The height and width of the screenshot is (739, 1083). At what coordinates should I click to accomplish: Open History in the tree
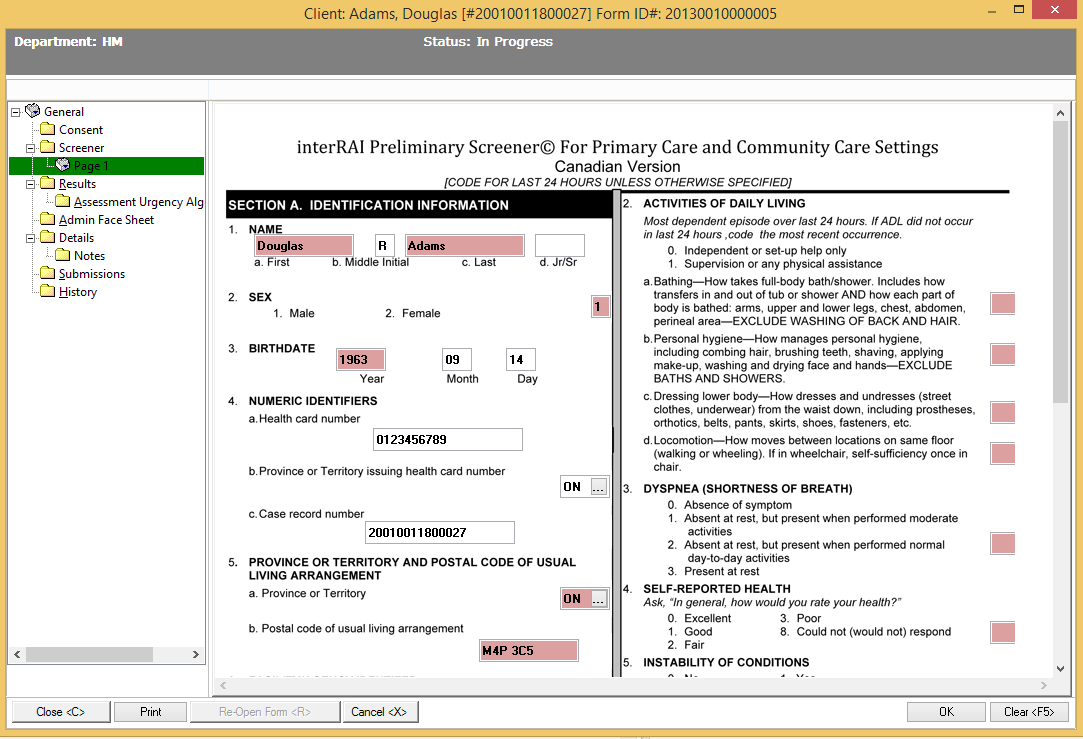(78, 291)
